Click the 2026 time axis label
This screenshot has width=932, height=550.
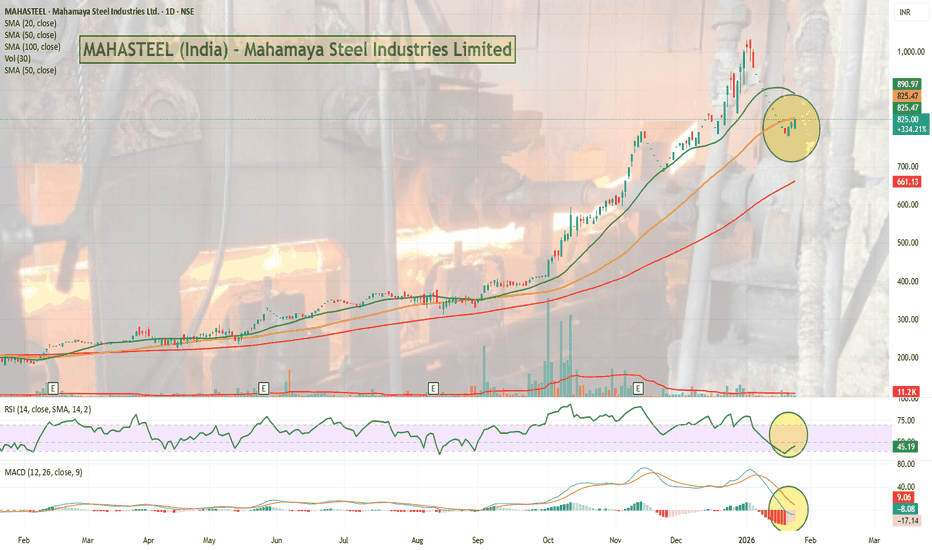(747, 540)
